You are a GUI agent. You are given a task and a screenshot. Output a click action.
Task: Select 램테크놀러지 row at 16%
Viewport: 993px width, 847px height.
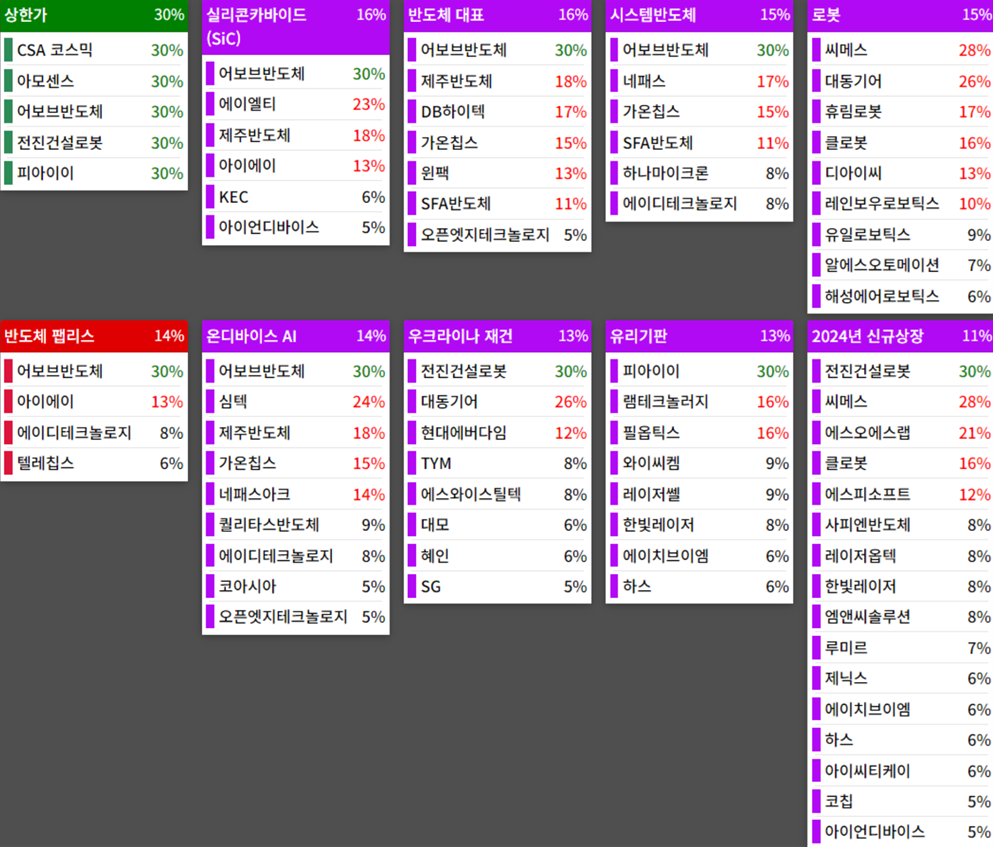[699, 402]
